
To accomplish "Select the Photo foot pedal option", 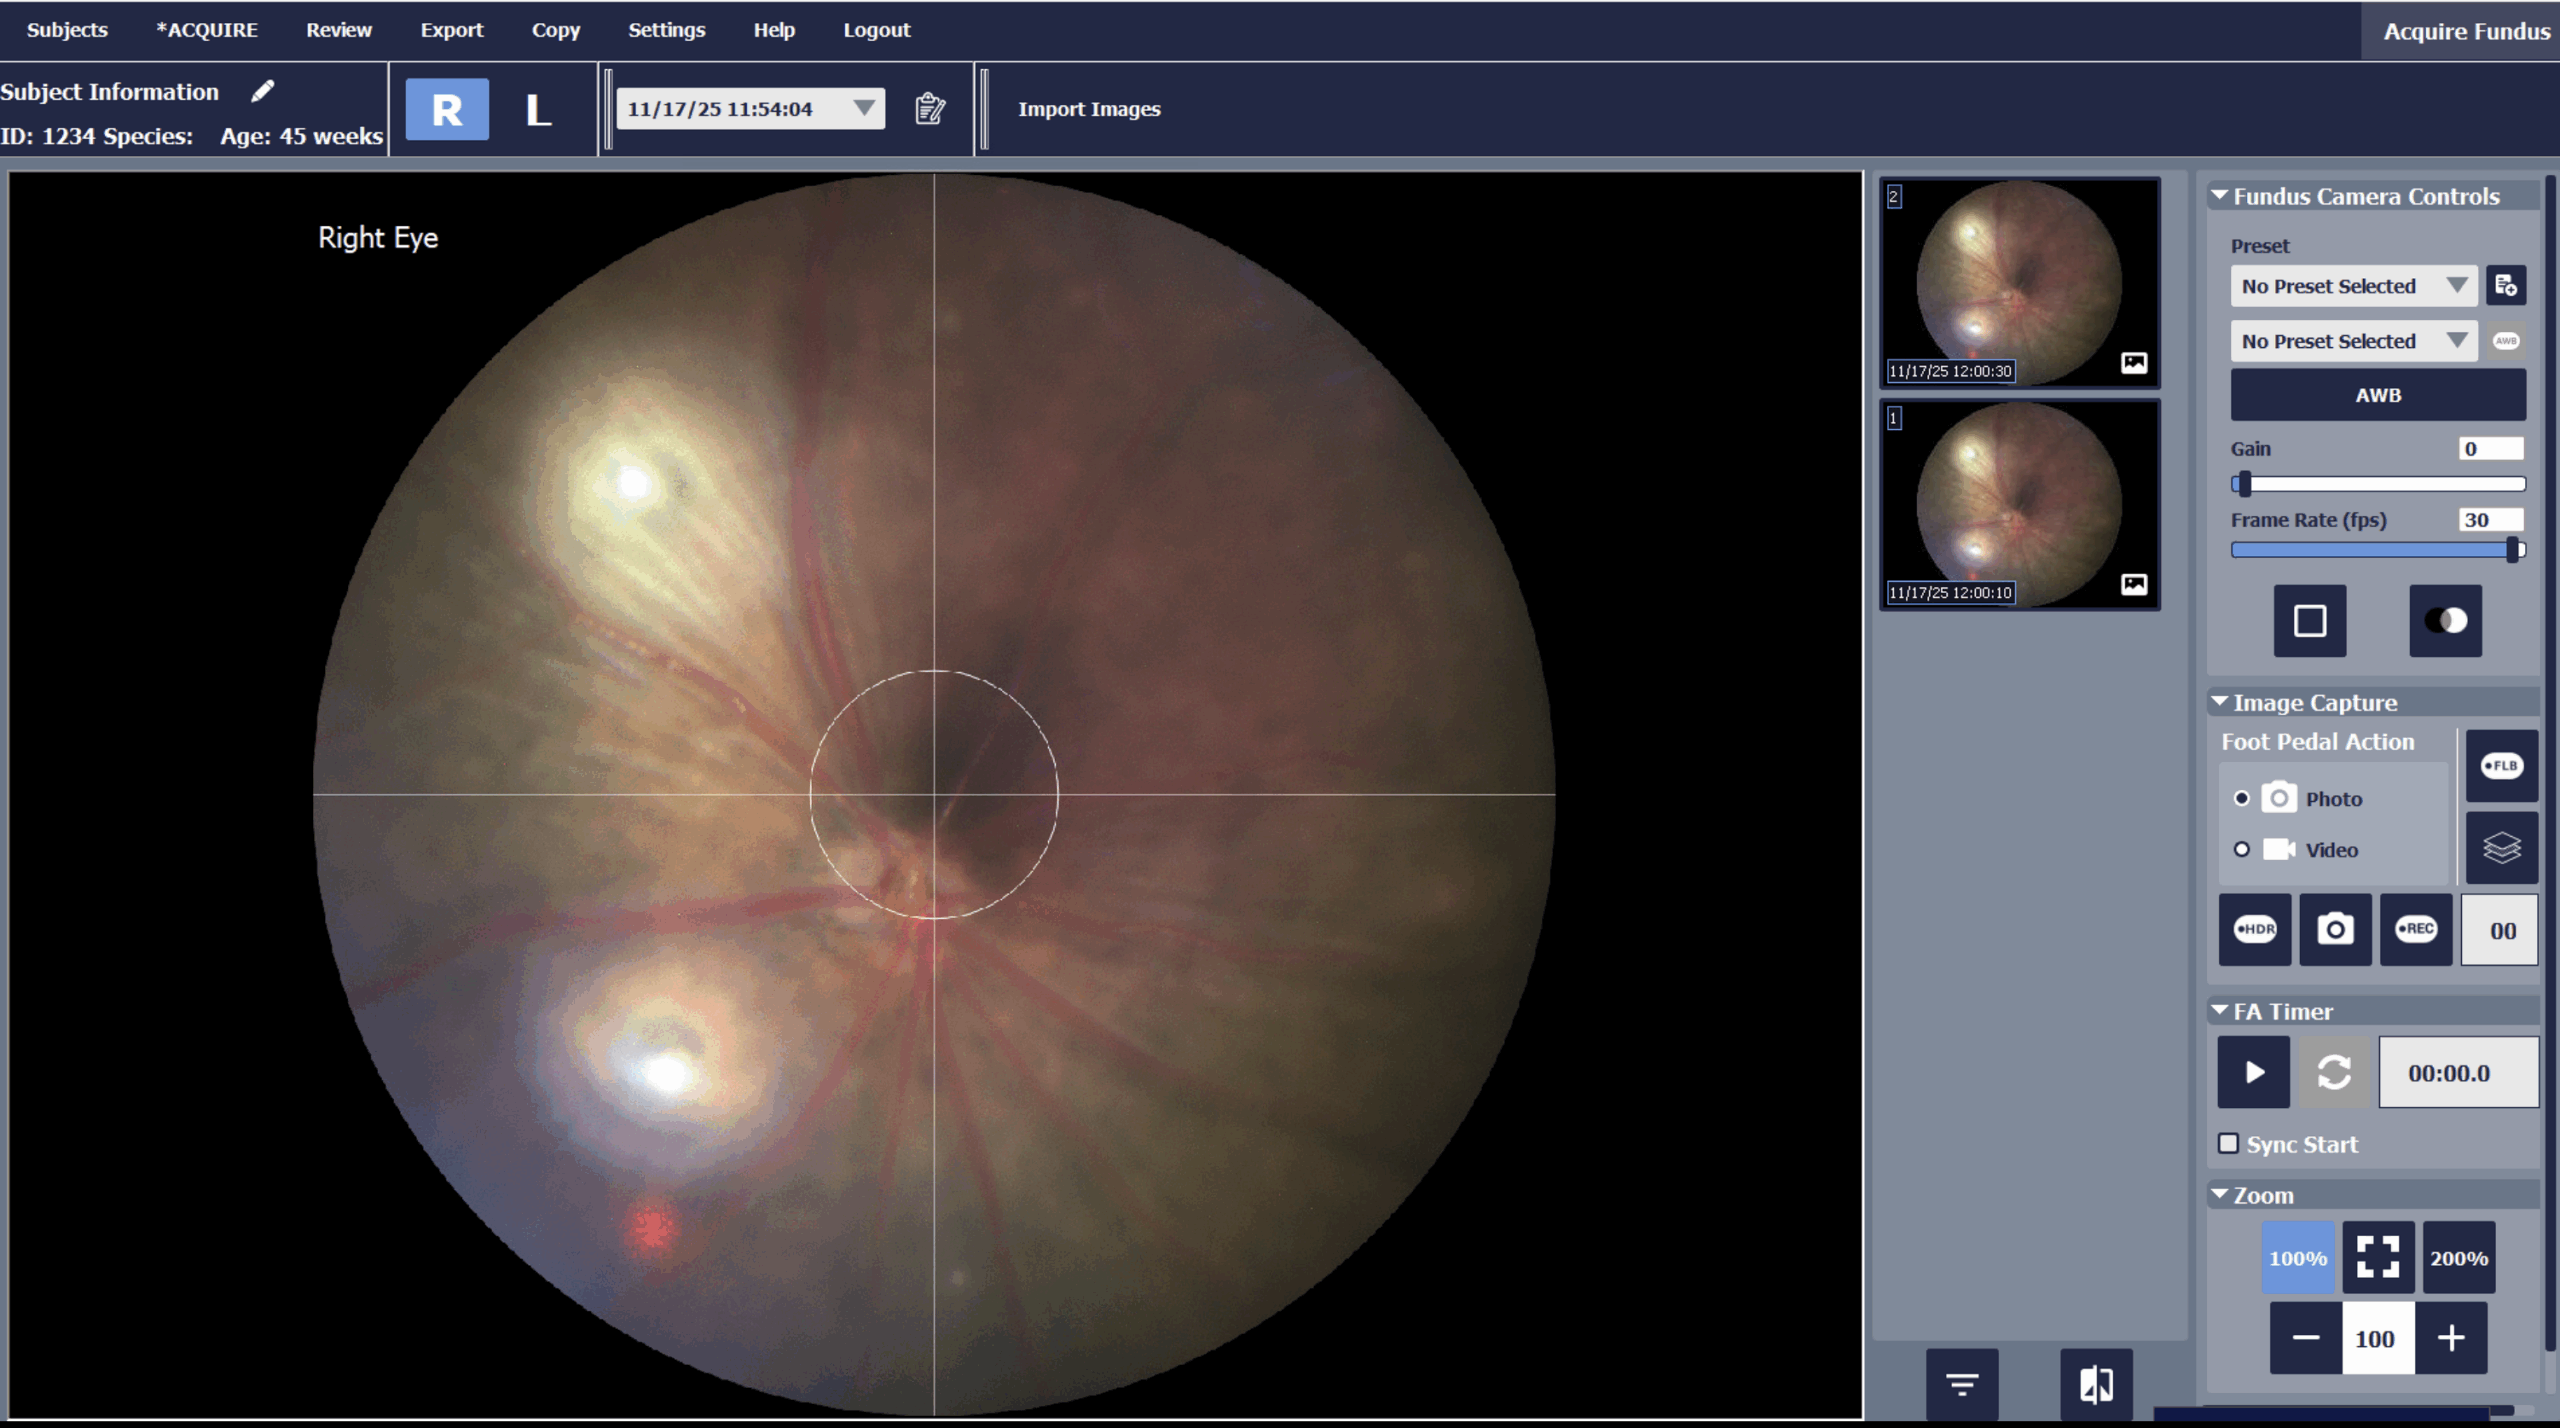I will point(2242,798).
